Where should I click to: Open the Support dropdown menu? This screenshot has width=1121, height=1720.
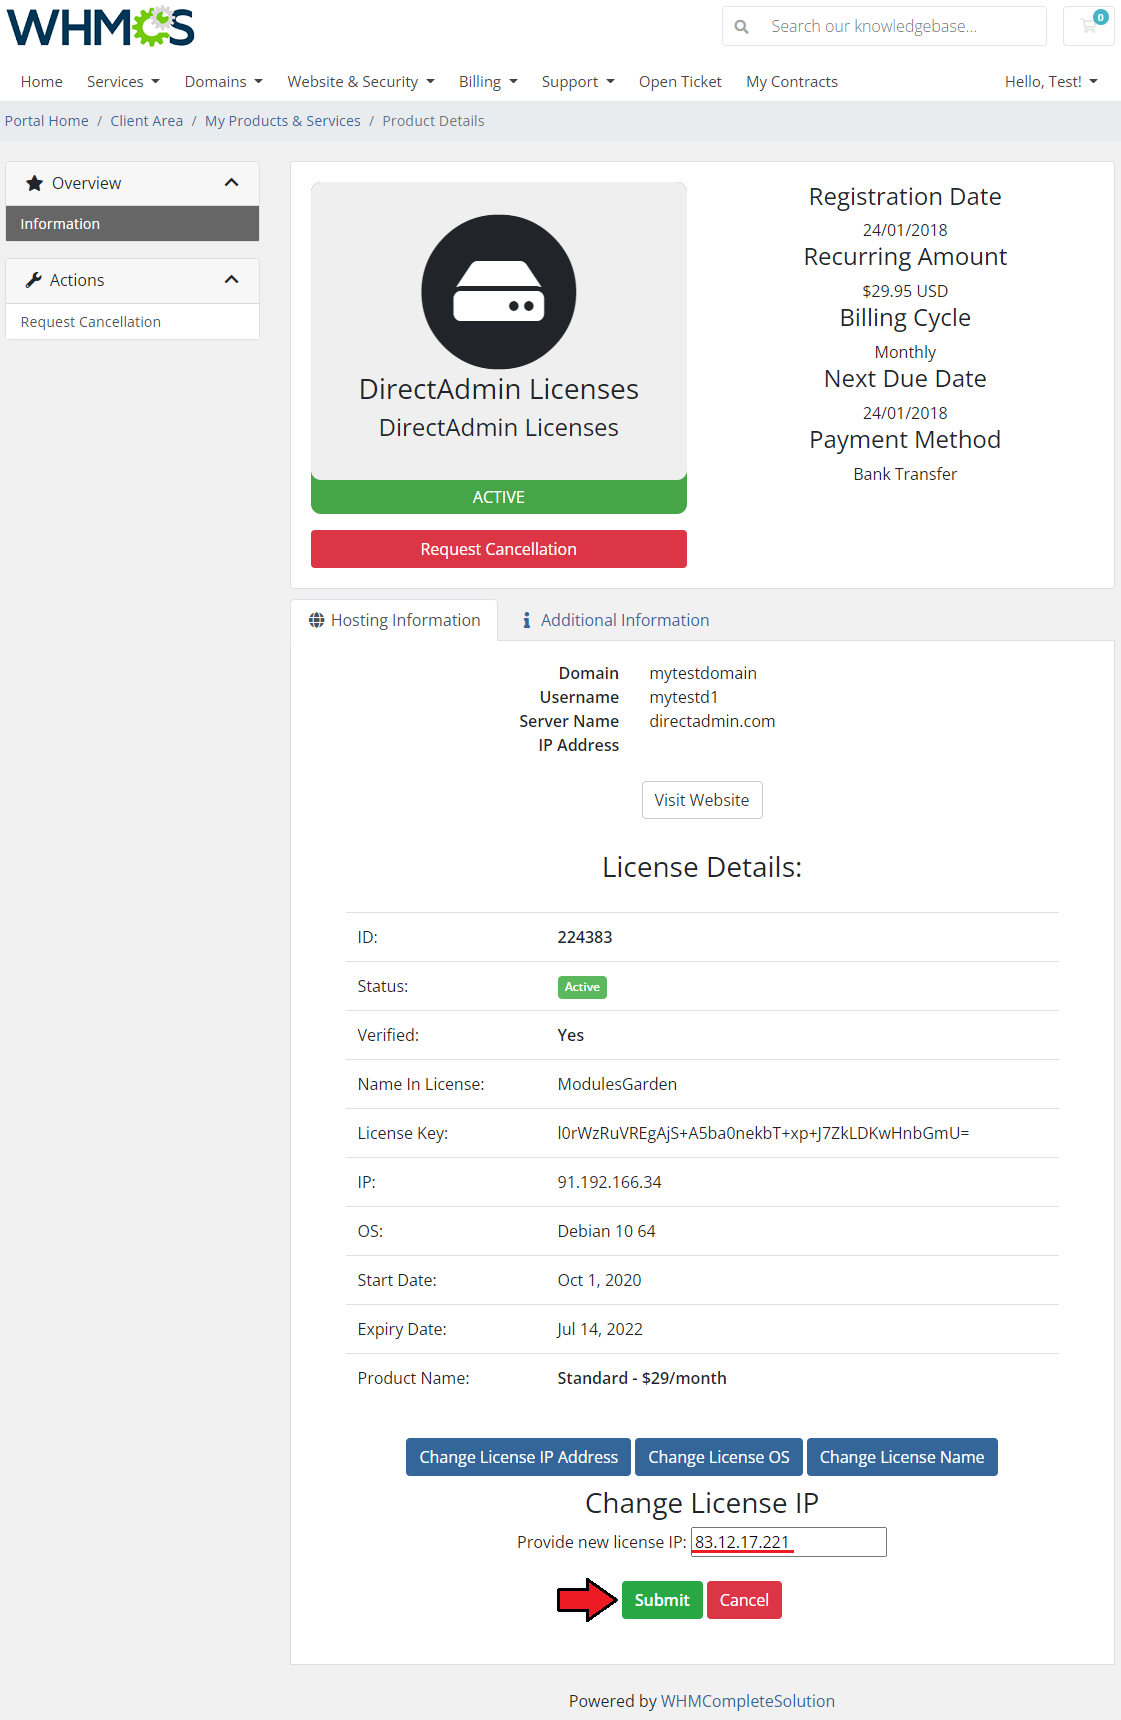tap(578, 82)
